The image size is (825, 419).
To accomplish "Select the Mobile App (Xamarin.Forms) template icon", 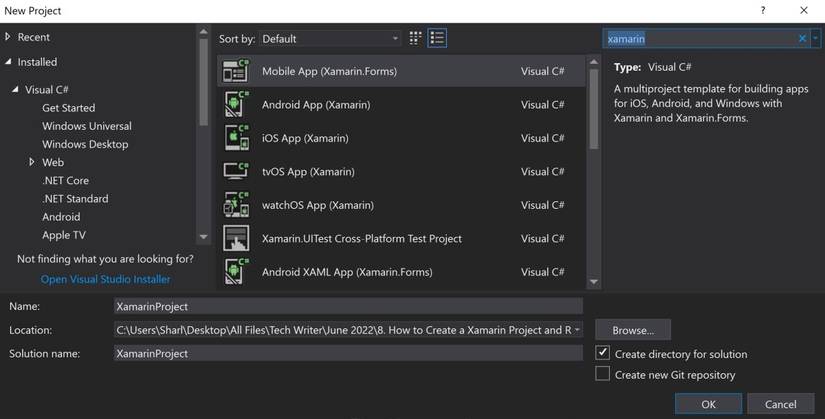I will pyautogui.click(x=236, y=71).
